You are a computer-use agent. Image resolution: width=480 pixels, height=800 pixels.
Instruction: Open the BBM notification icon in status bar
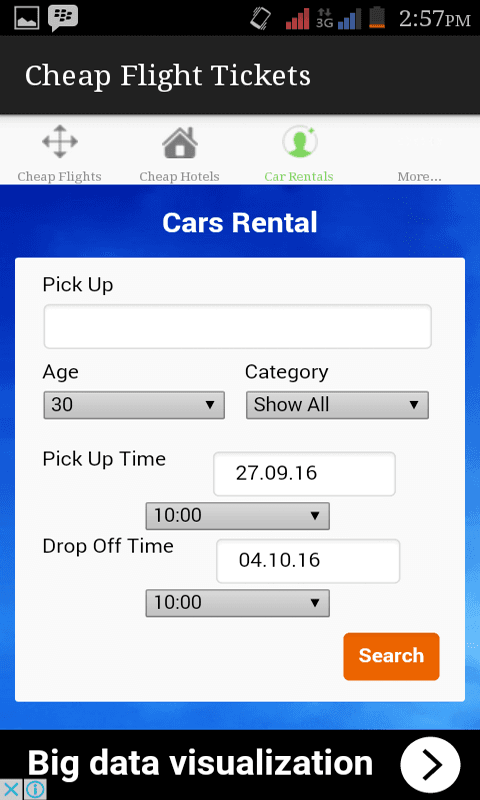click(63, 18)
